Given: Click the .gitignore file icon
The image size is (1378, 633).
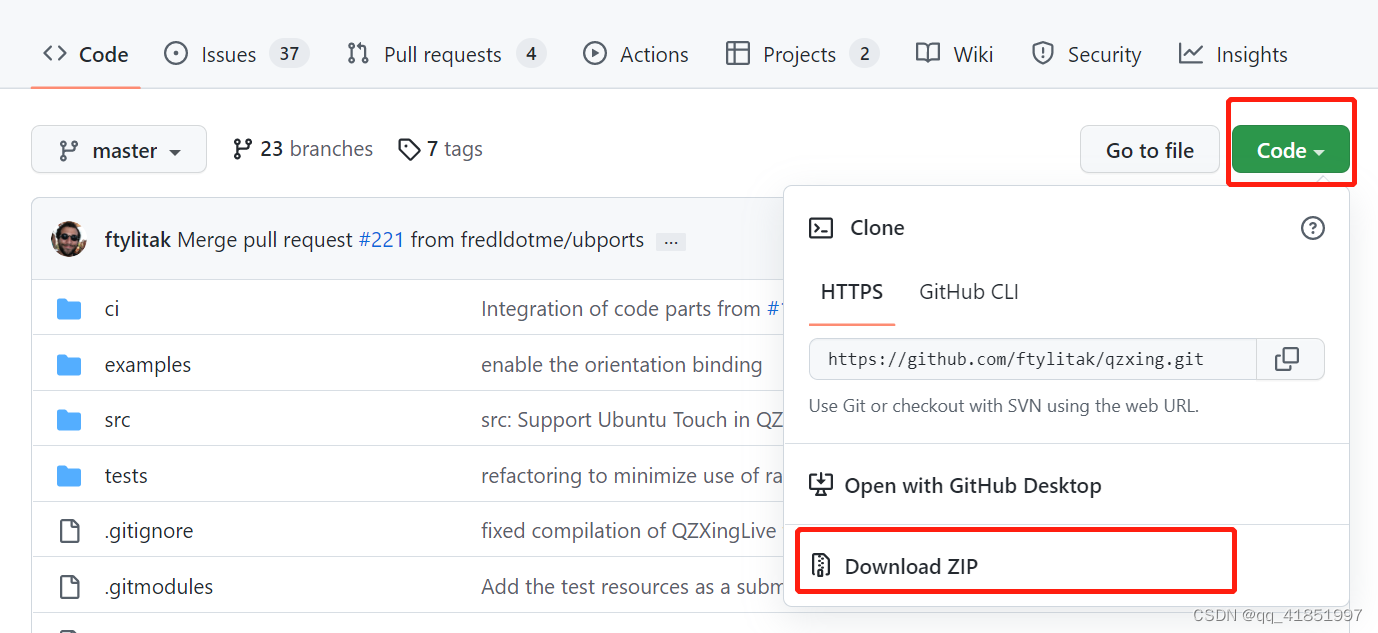Looking at the screenshot, I should [69, 530].
